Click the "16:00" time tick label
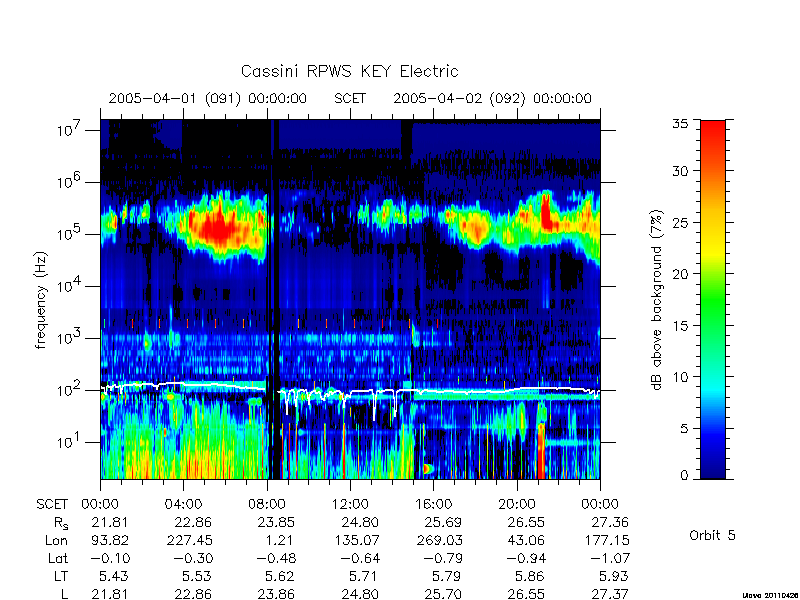Viewport: 800px width, 600px height. pos(433,504)
